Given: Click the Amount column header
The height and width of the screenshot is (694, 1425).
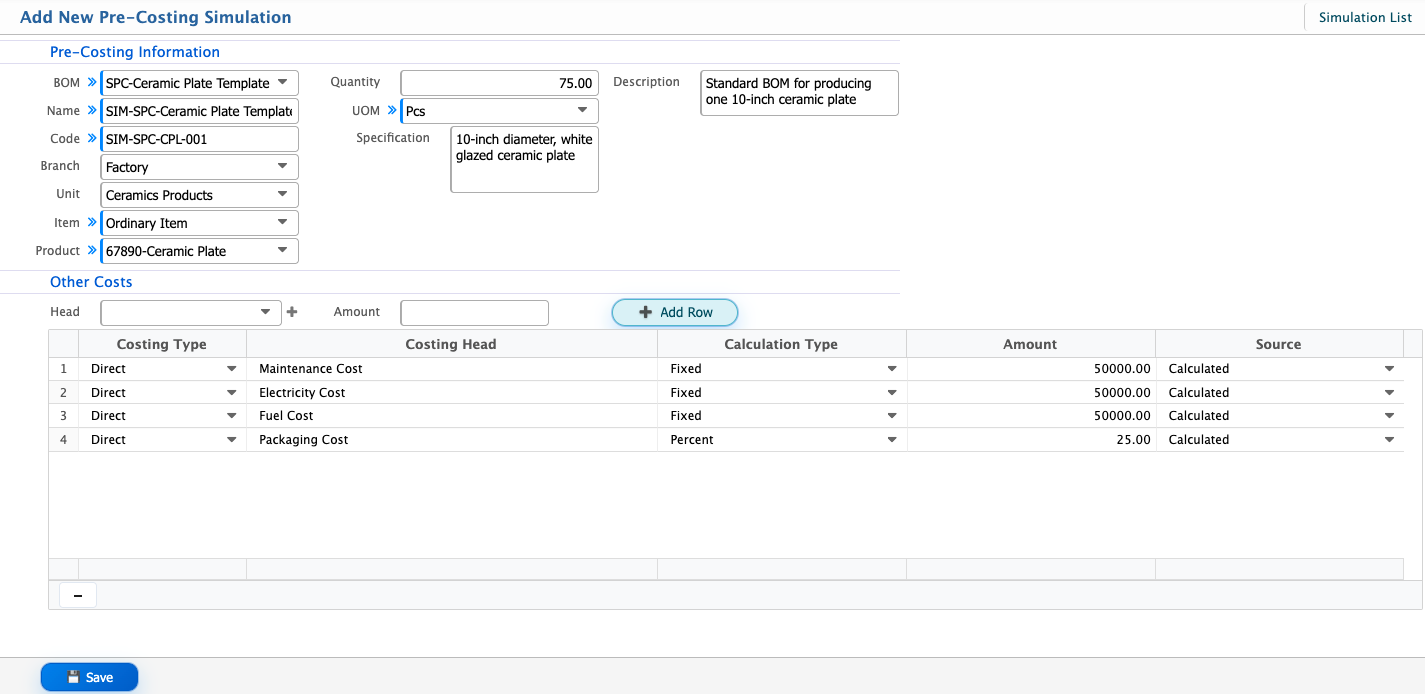Looking at the screenshot, I should (1030, 344).
